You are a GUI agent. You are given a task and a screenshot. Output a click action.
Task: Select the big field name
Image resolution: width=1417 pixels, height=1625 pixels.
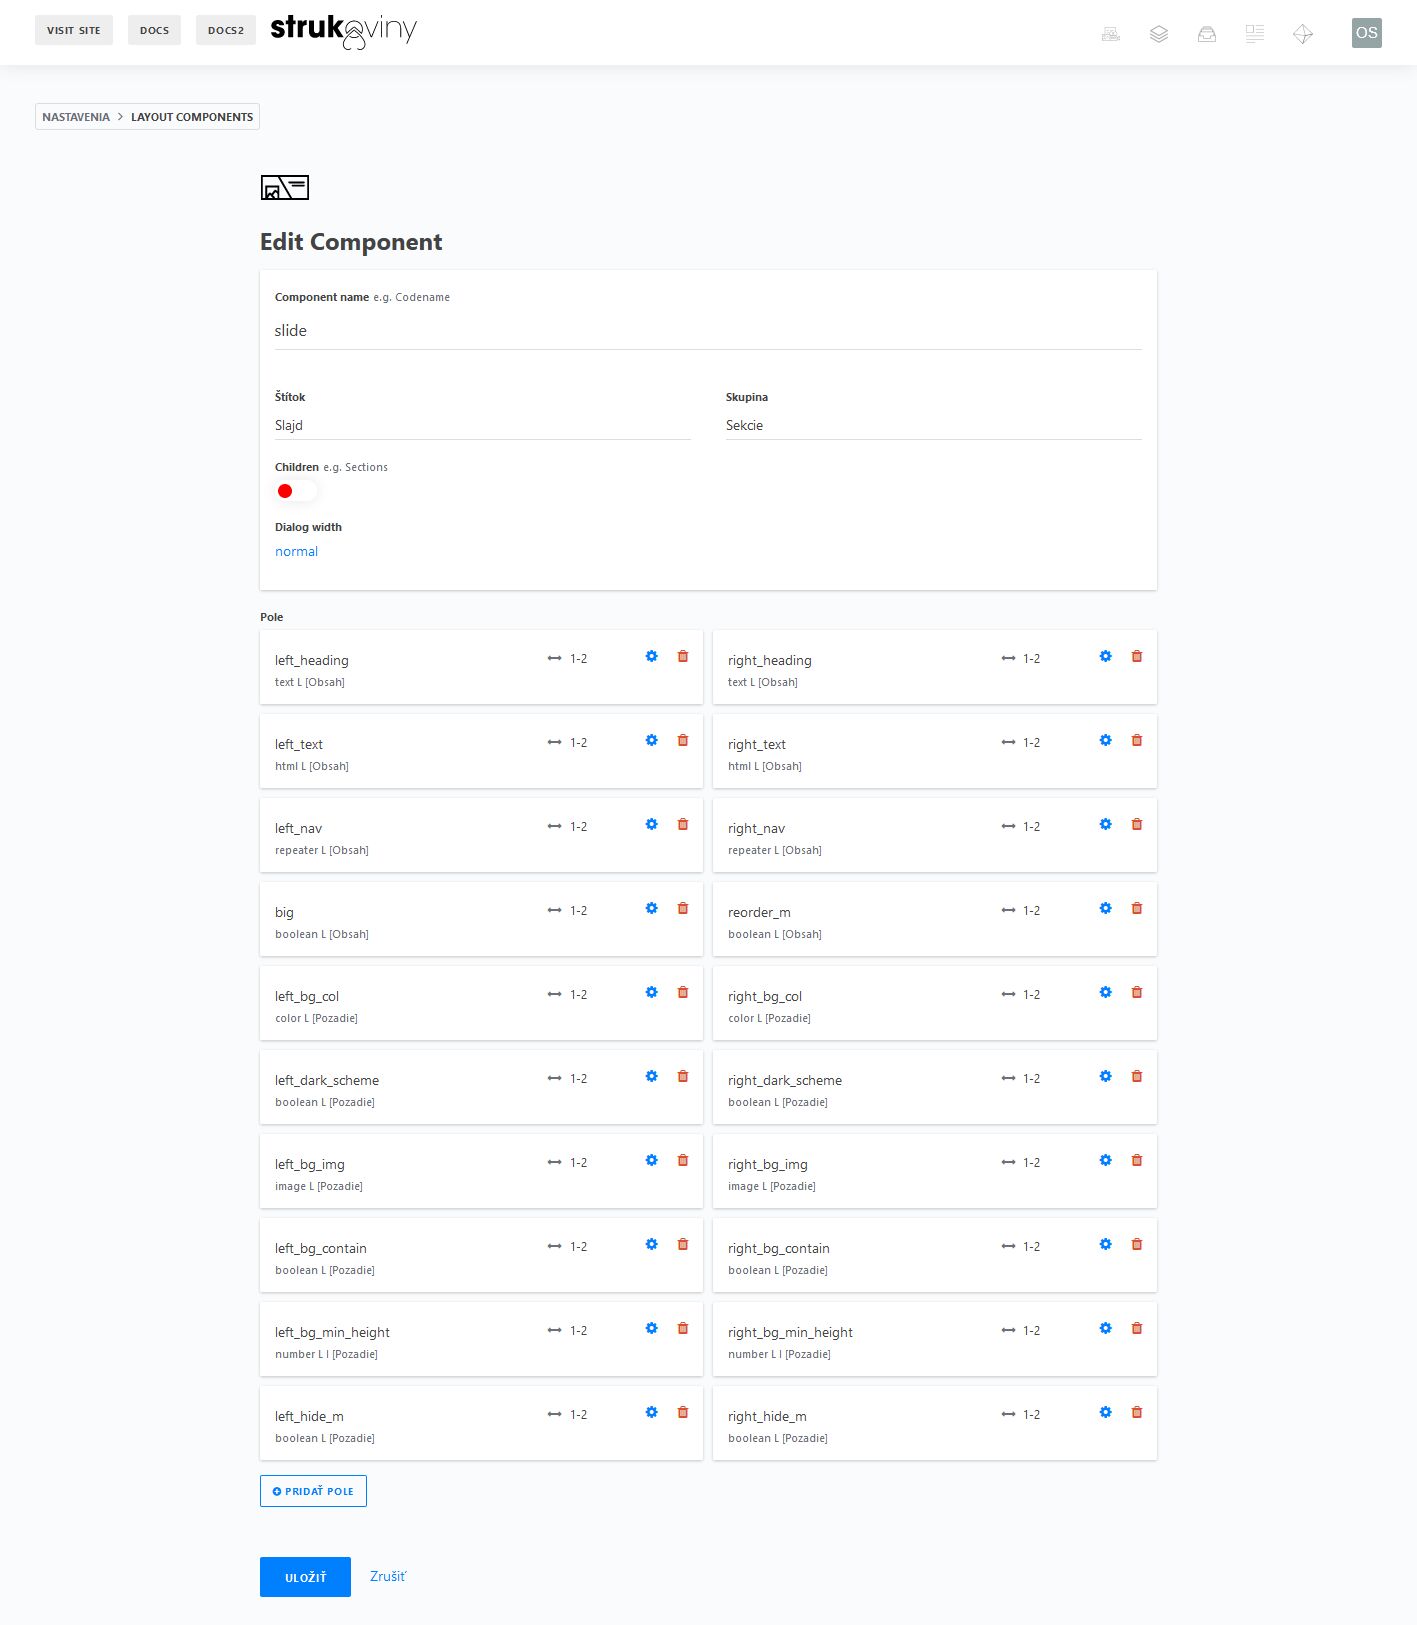coord(284,913)
